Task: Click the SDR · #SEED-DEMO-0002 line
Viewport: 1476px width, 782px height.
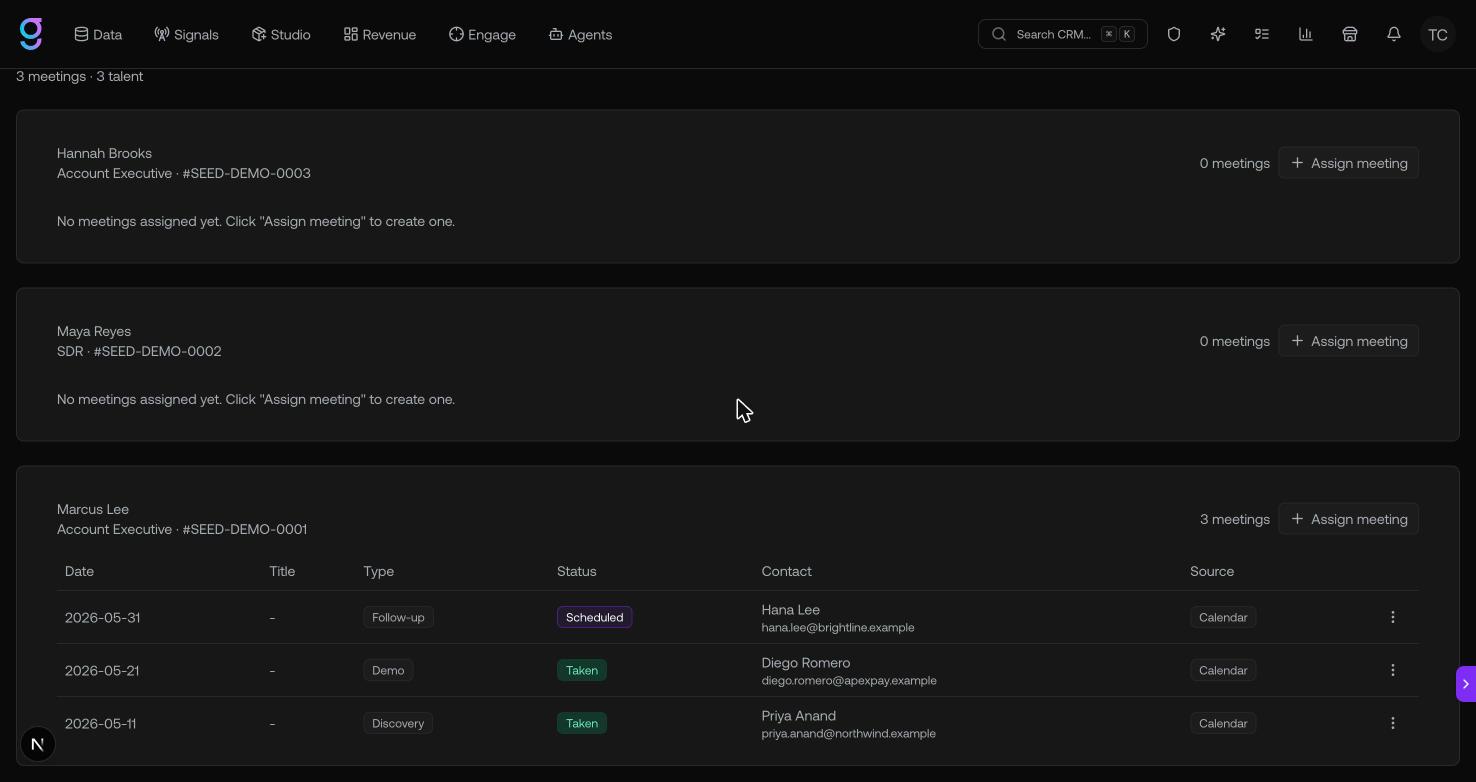Action: coord(139,351)
